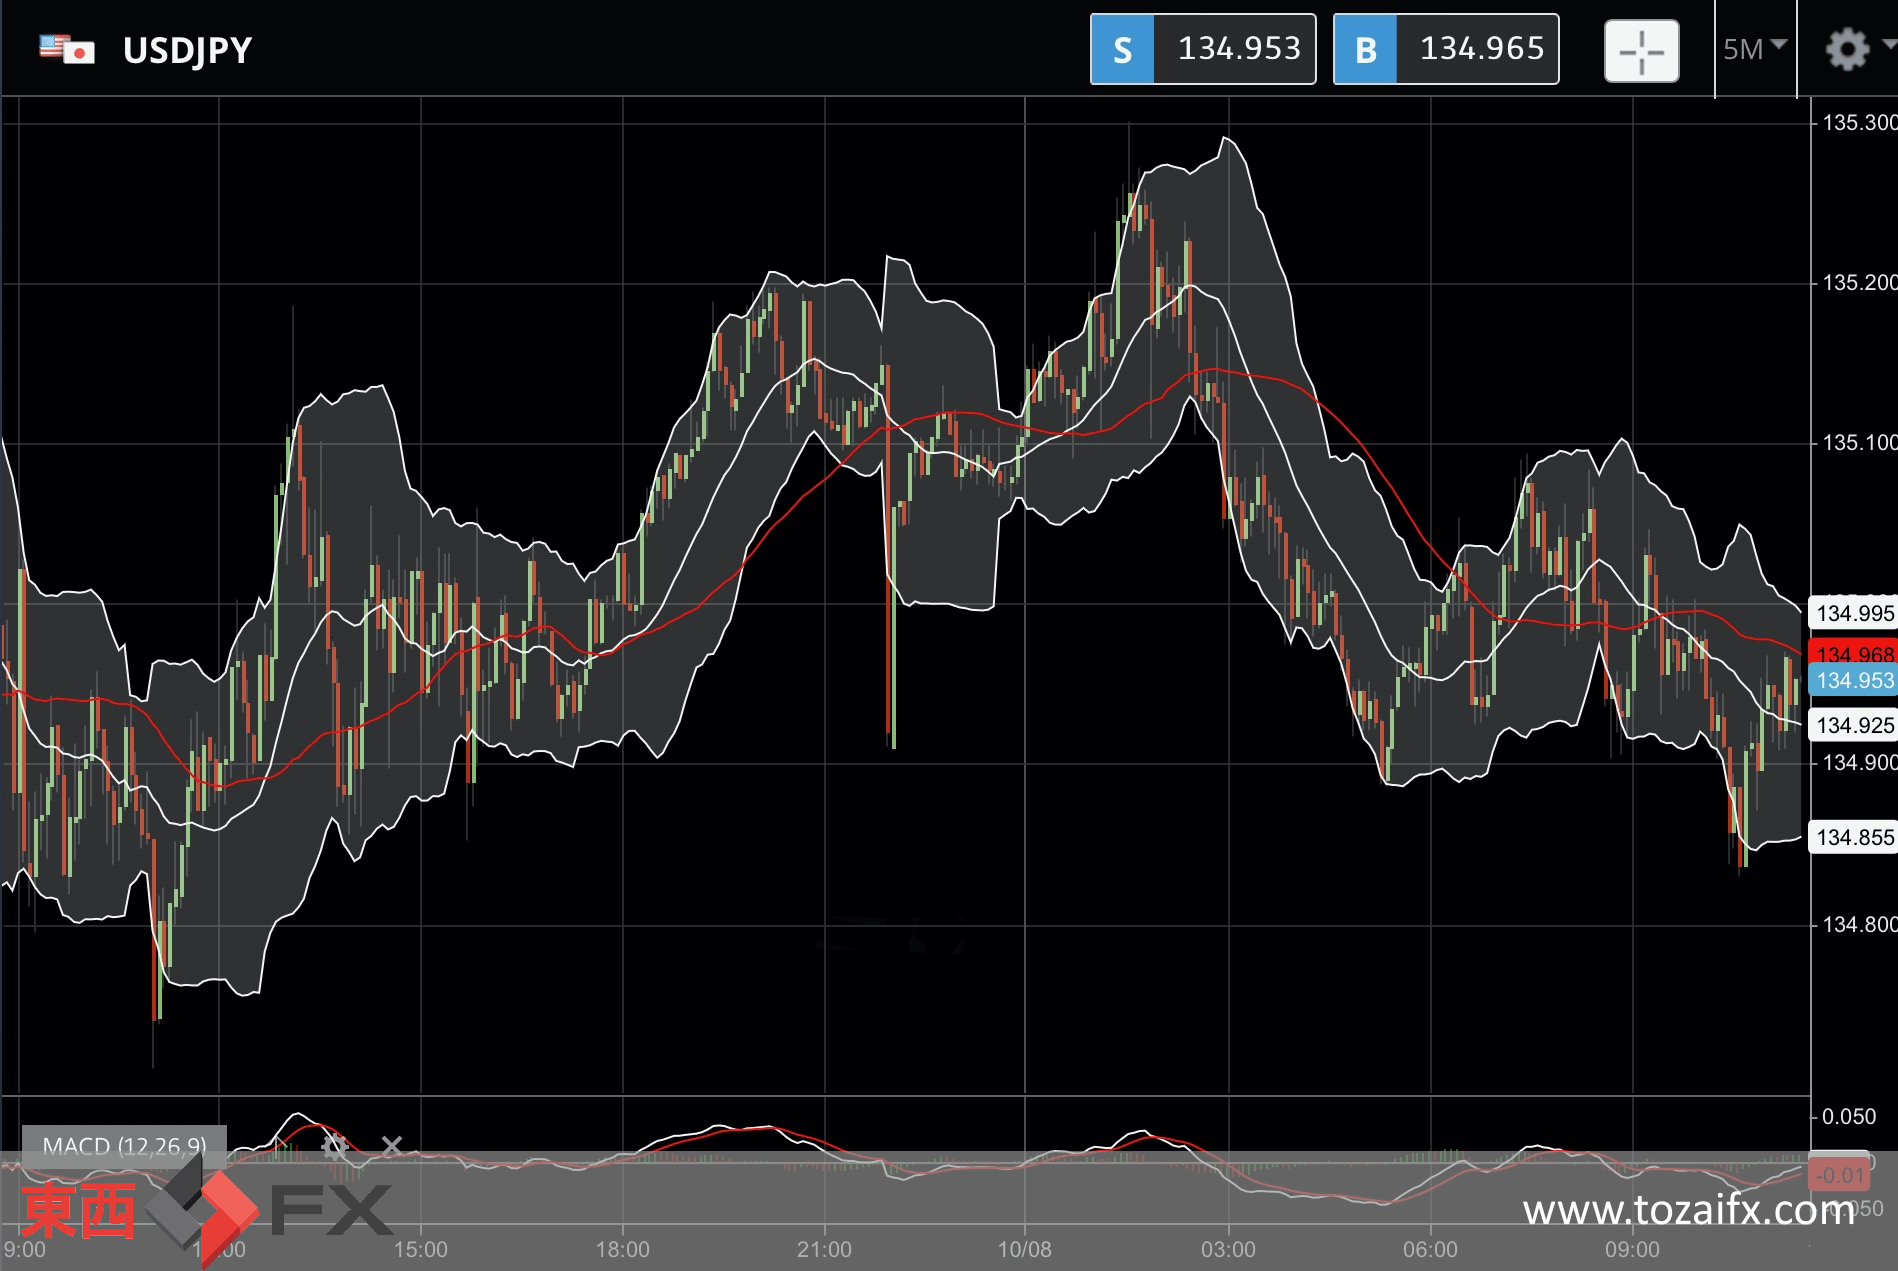Click the sell price 134.953
Image resolution: width=1898 pixels, height=1271 pixels.
coord(1238,49)
